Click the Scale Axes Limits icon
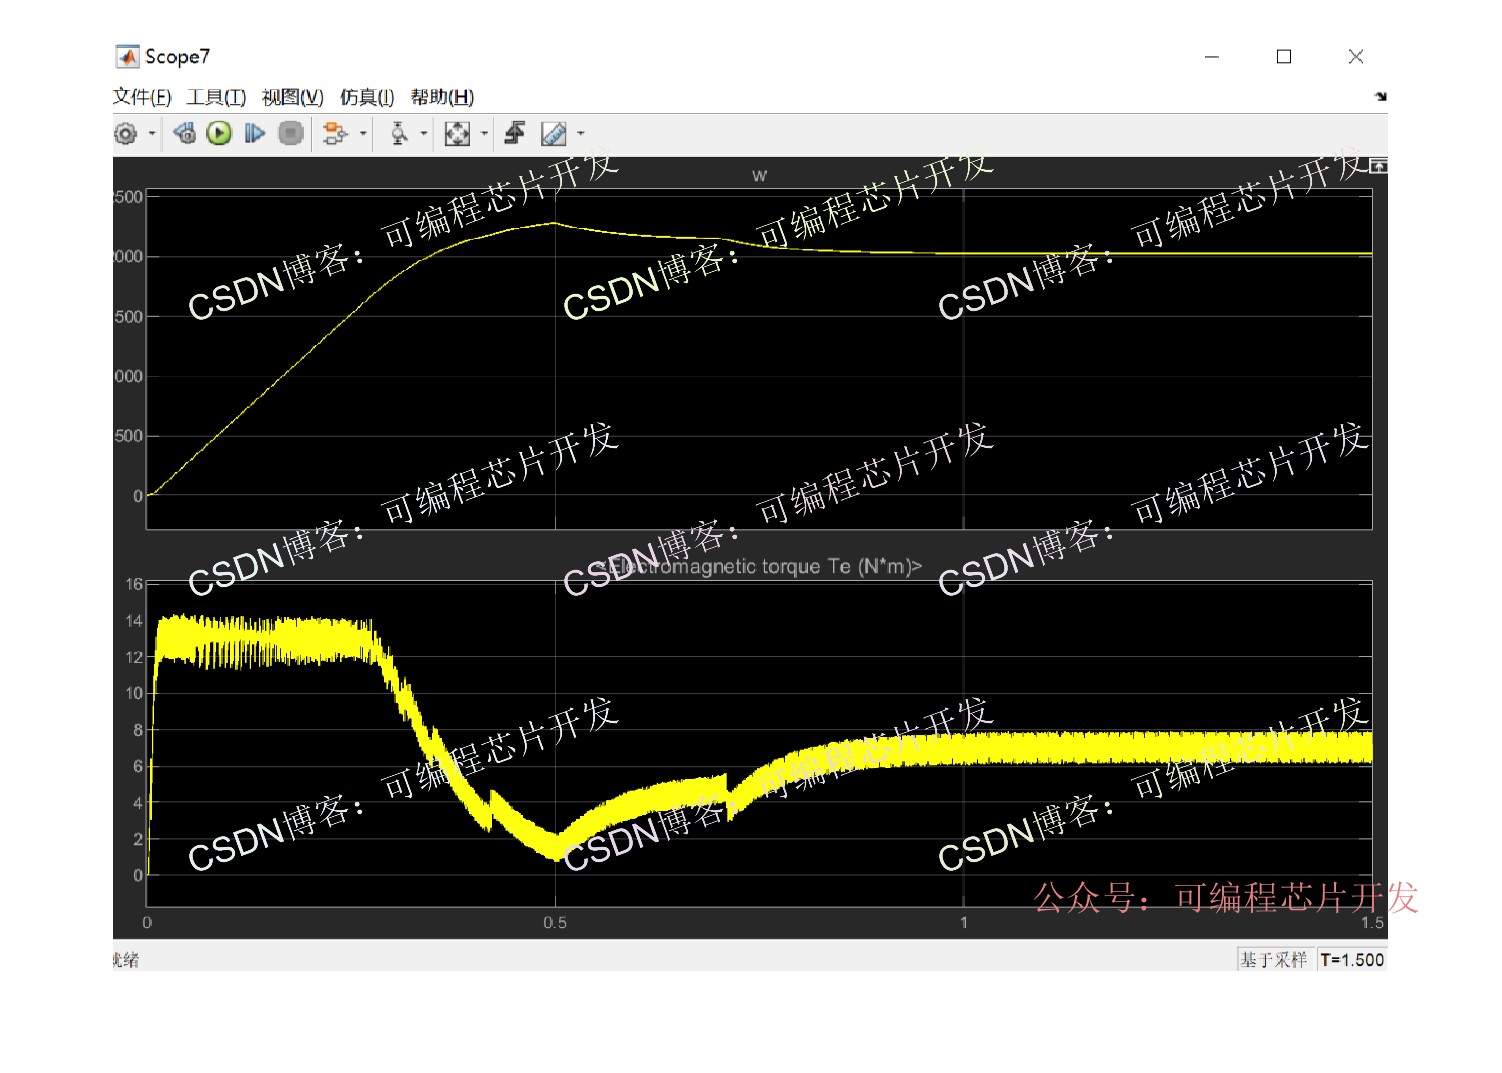This screenshot has height=1073, width=1502. coord(457,133)
